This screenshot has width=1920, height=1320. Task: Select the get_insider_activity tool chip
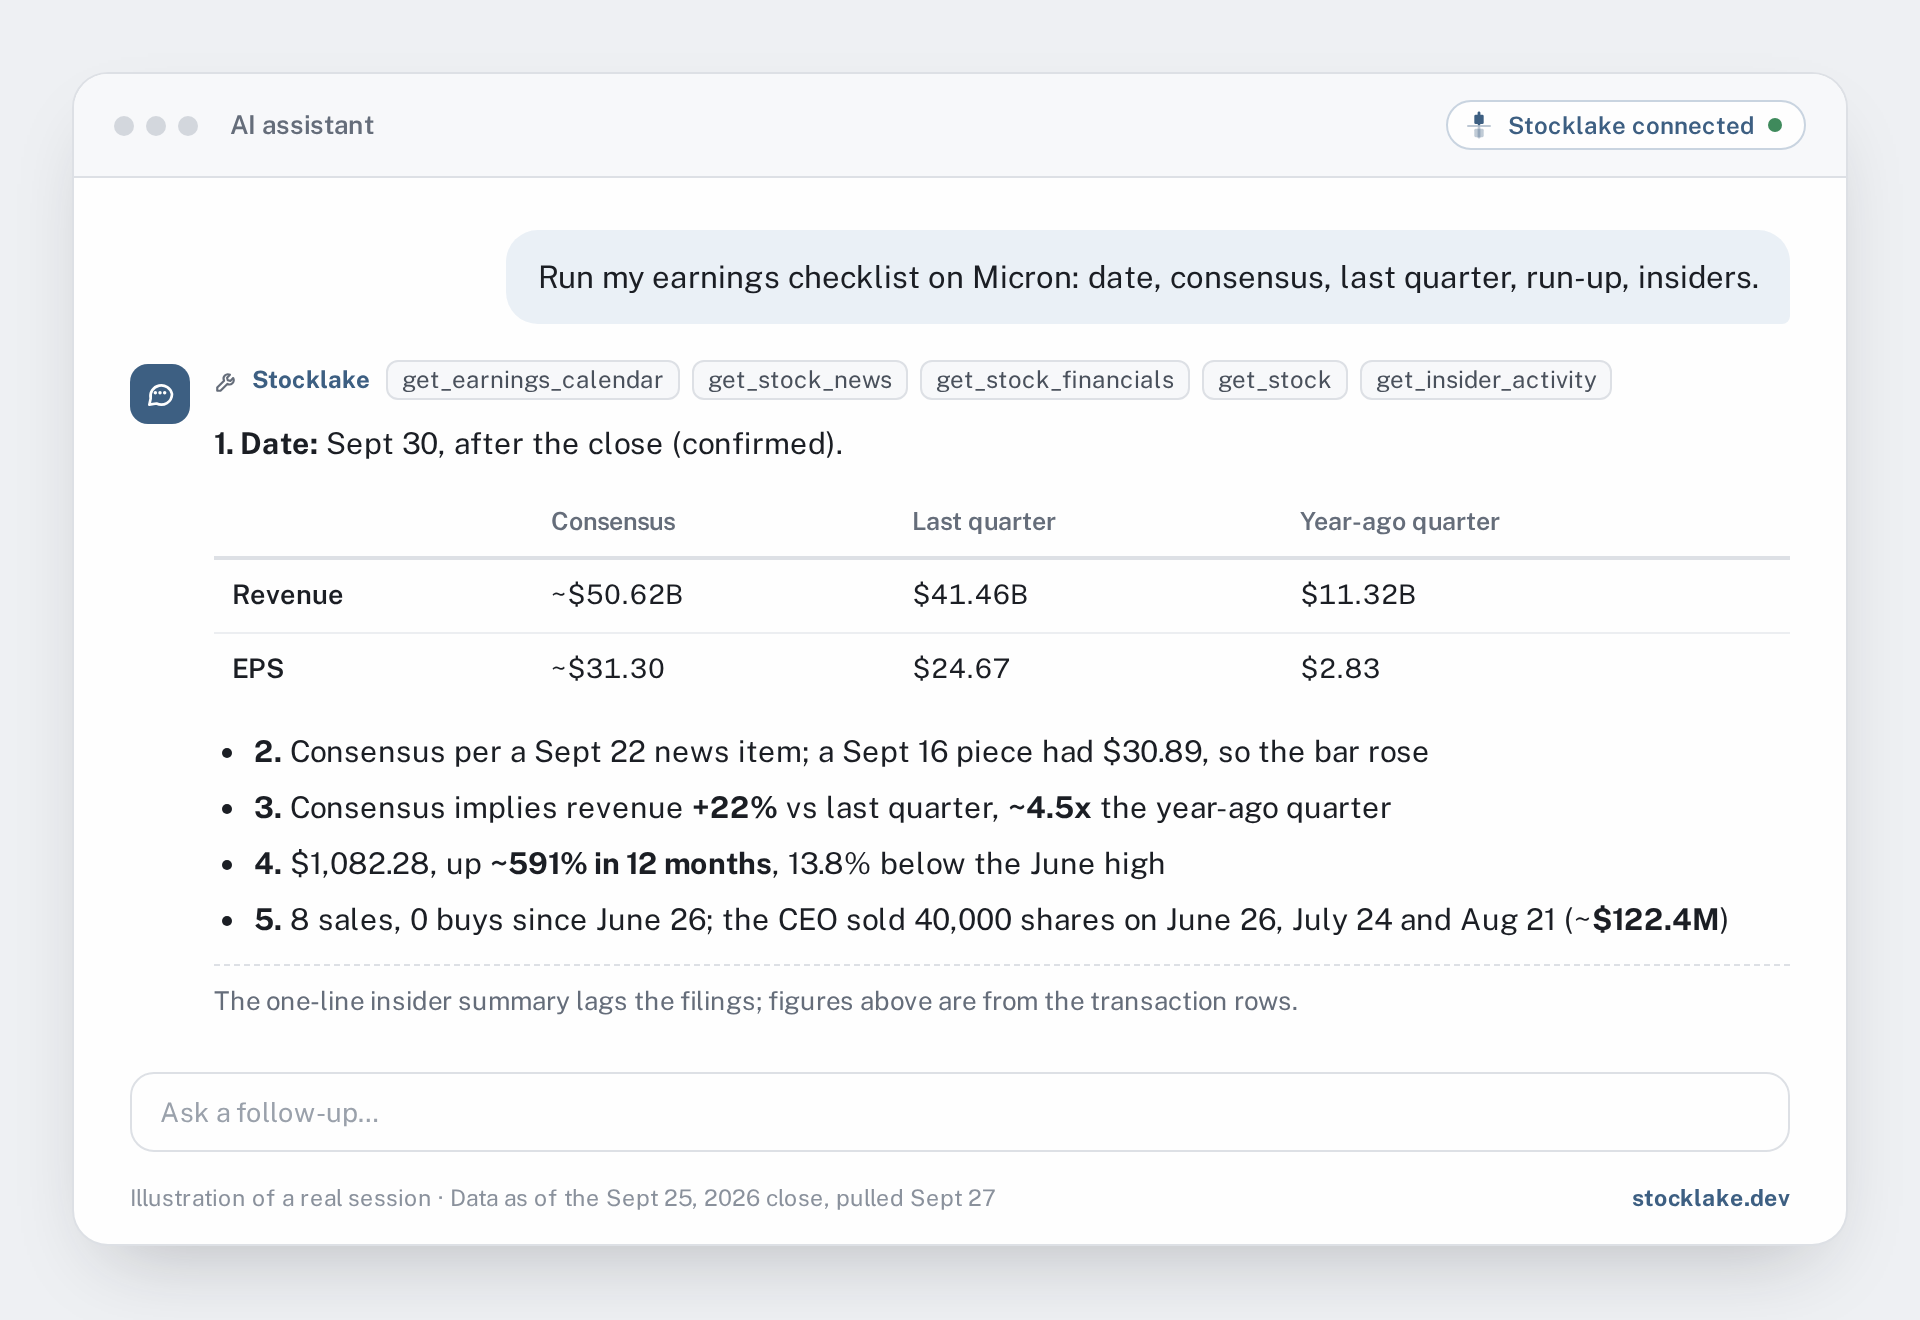(x=1486, y=380)
